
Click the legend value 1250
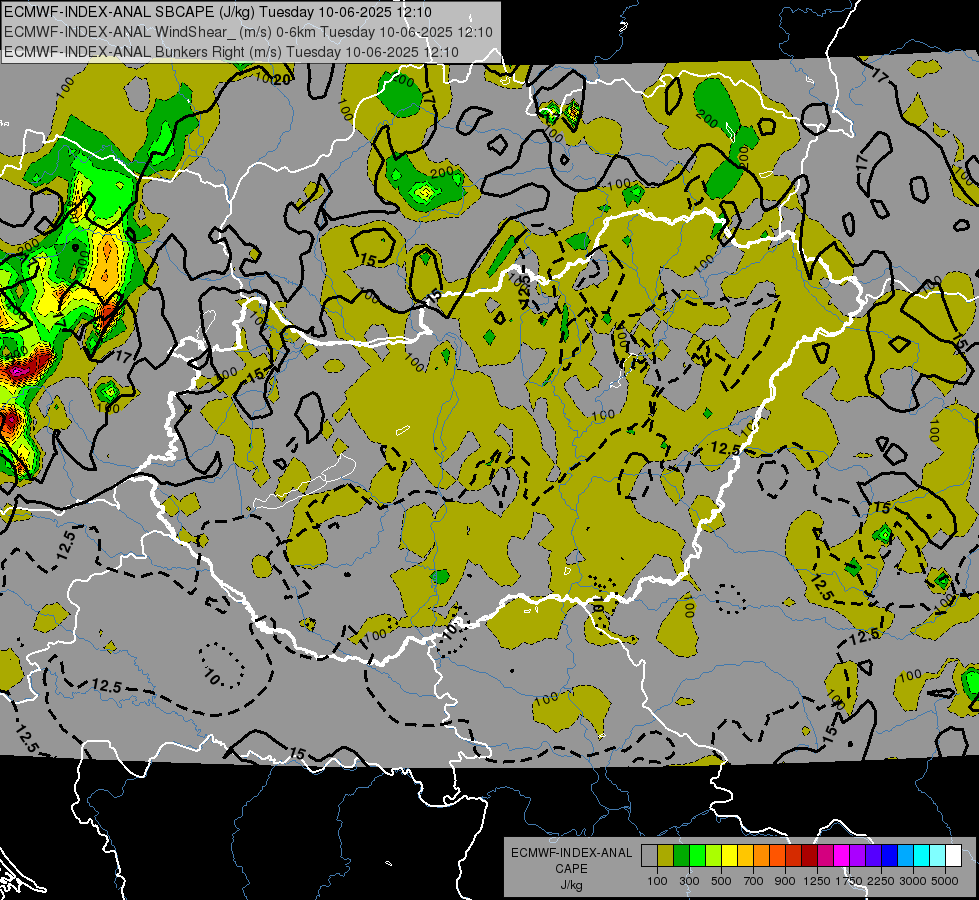pos(817,881)
